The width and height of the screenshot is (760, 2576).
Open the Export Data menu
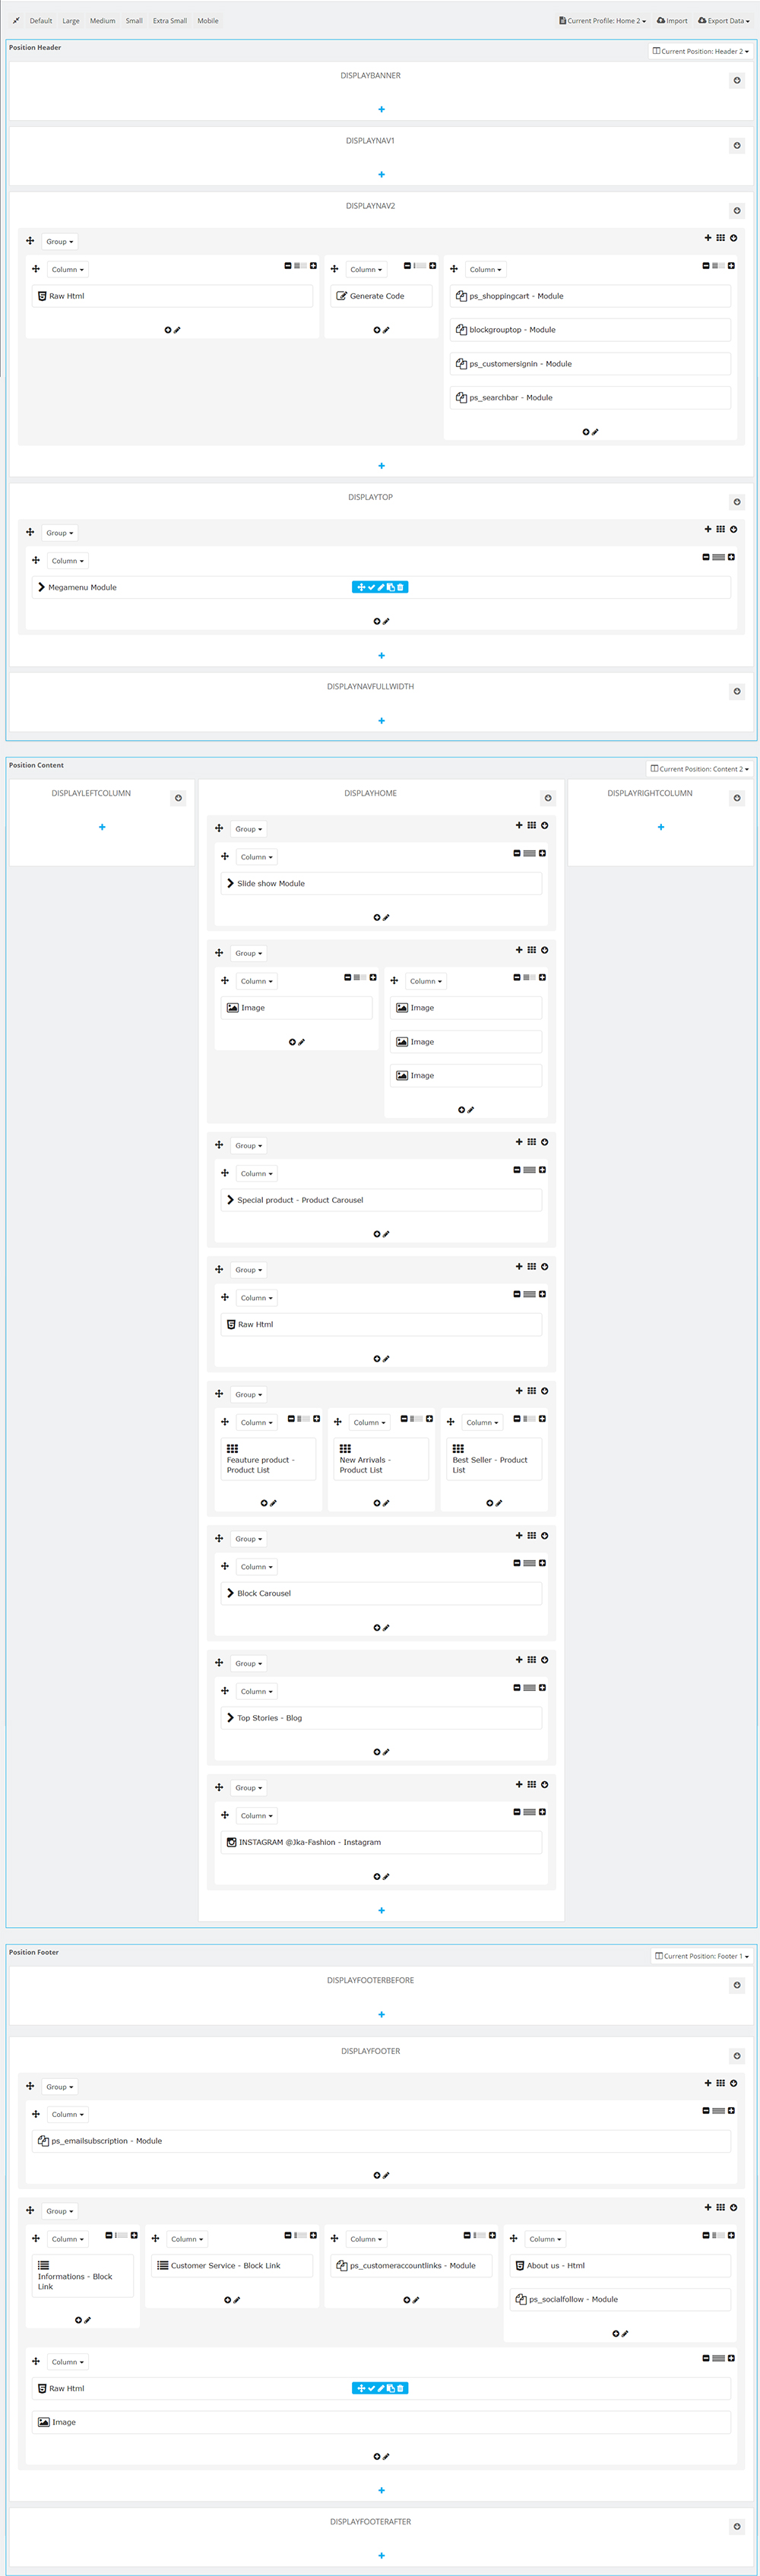point(724,20)
